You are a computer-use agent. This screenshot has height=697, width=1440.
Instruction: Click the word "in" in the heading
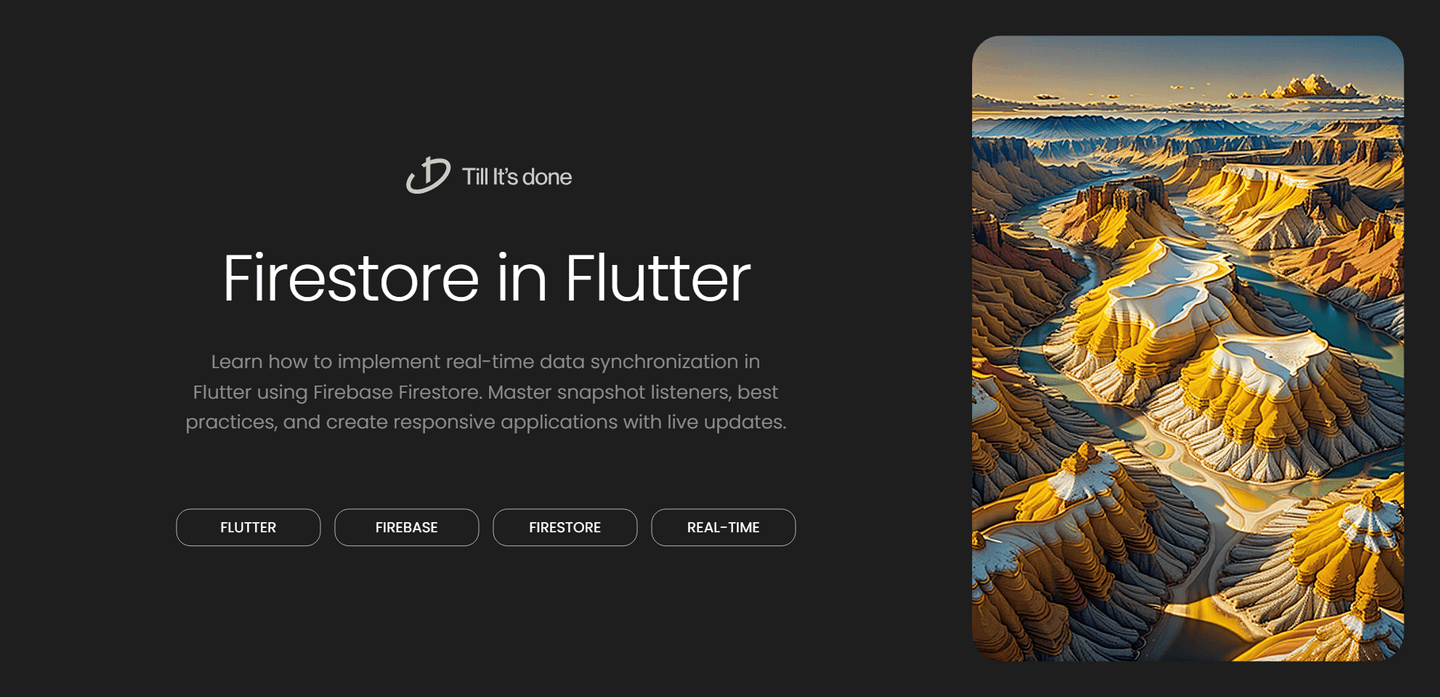[521, 278]
